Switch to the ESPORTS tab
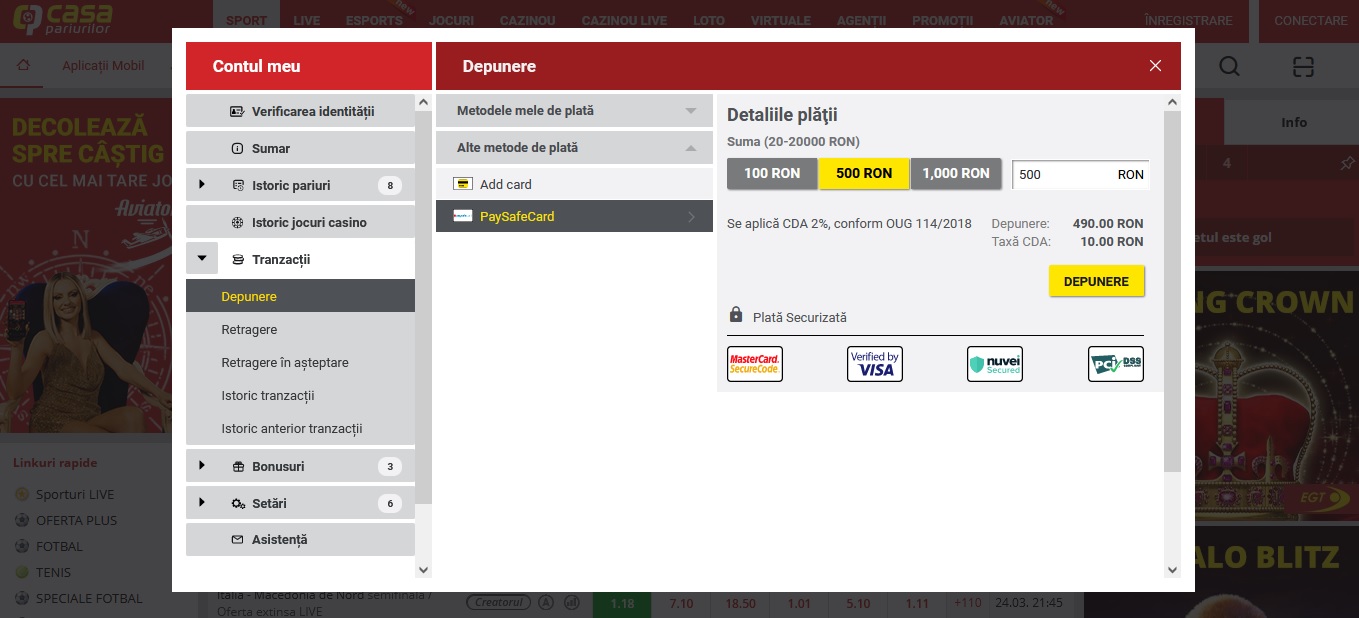 374,21
